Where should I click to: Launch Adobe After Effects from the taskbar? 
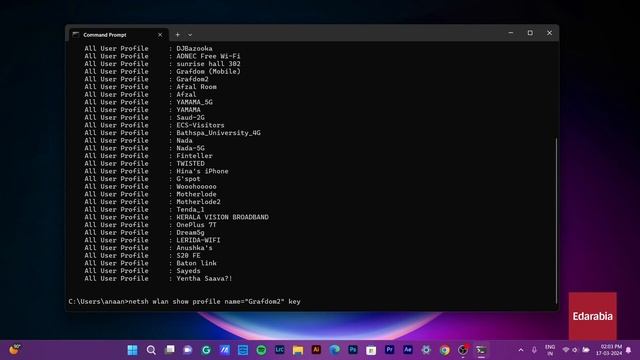pos(408,350)
